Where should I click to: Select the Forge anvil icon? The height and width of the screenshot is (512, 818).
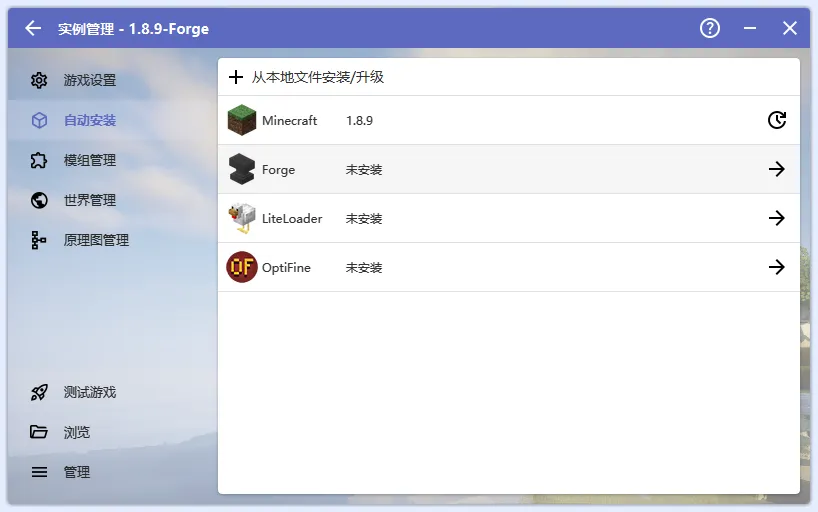[242, 169]
